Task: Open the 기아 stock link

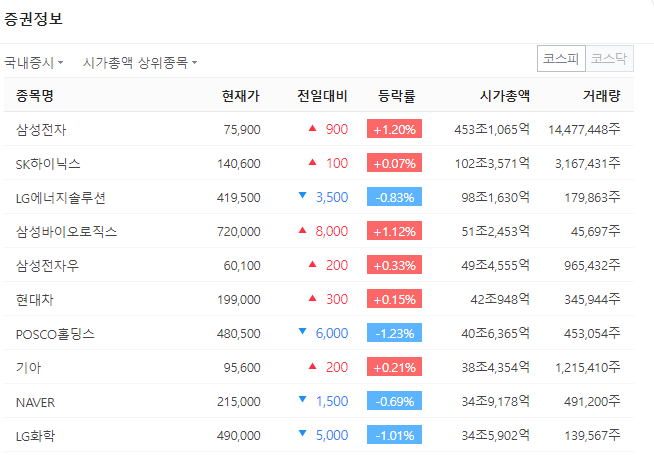Action: 28,368
